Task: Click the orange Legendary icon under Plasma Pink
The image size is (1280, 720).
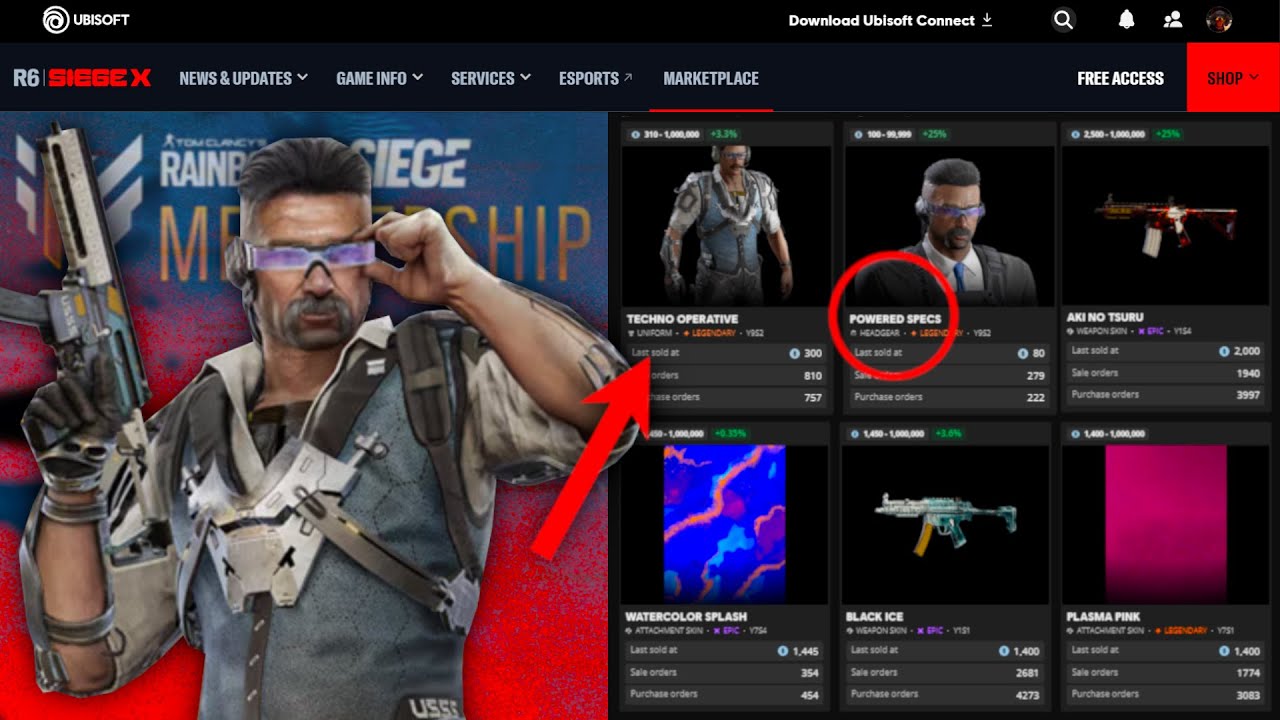Action: (x=1159, y=631)
